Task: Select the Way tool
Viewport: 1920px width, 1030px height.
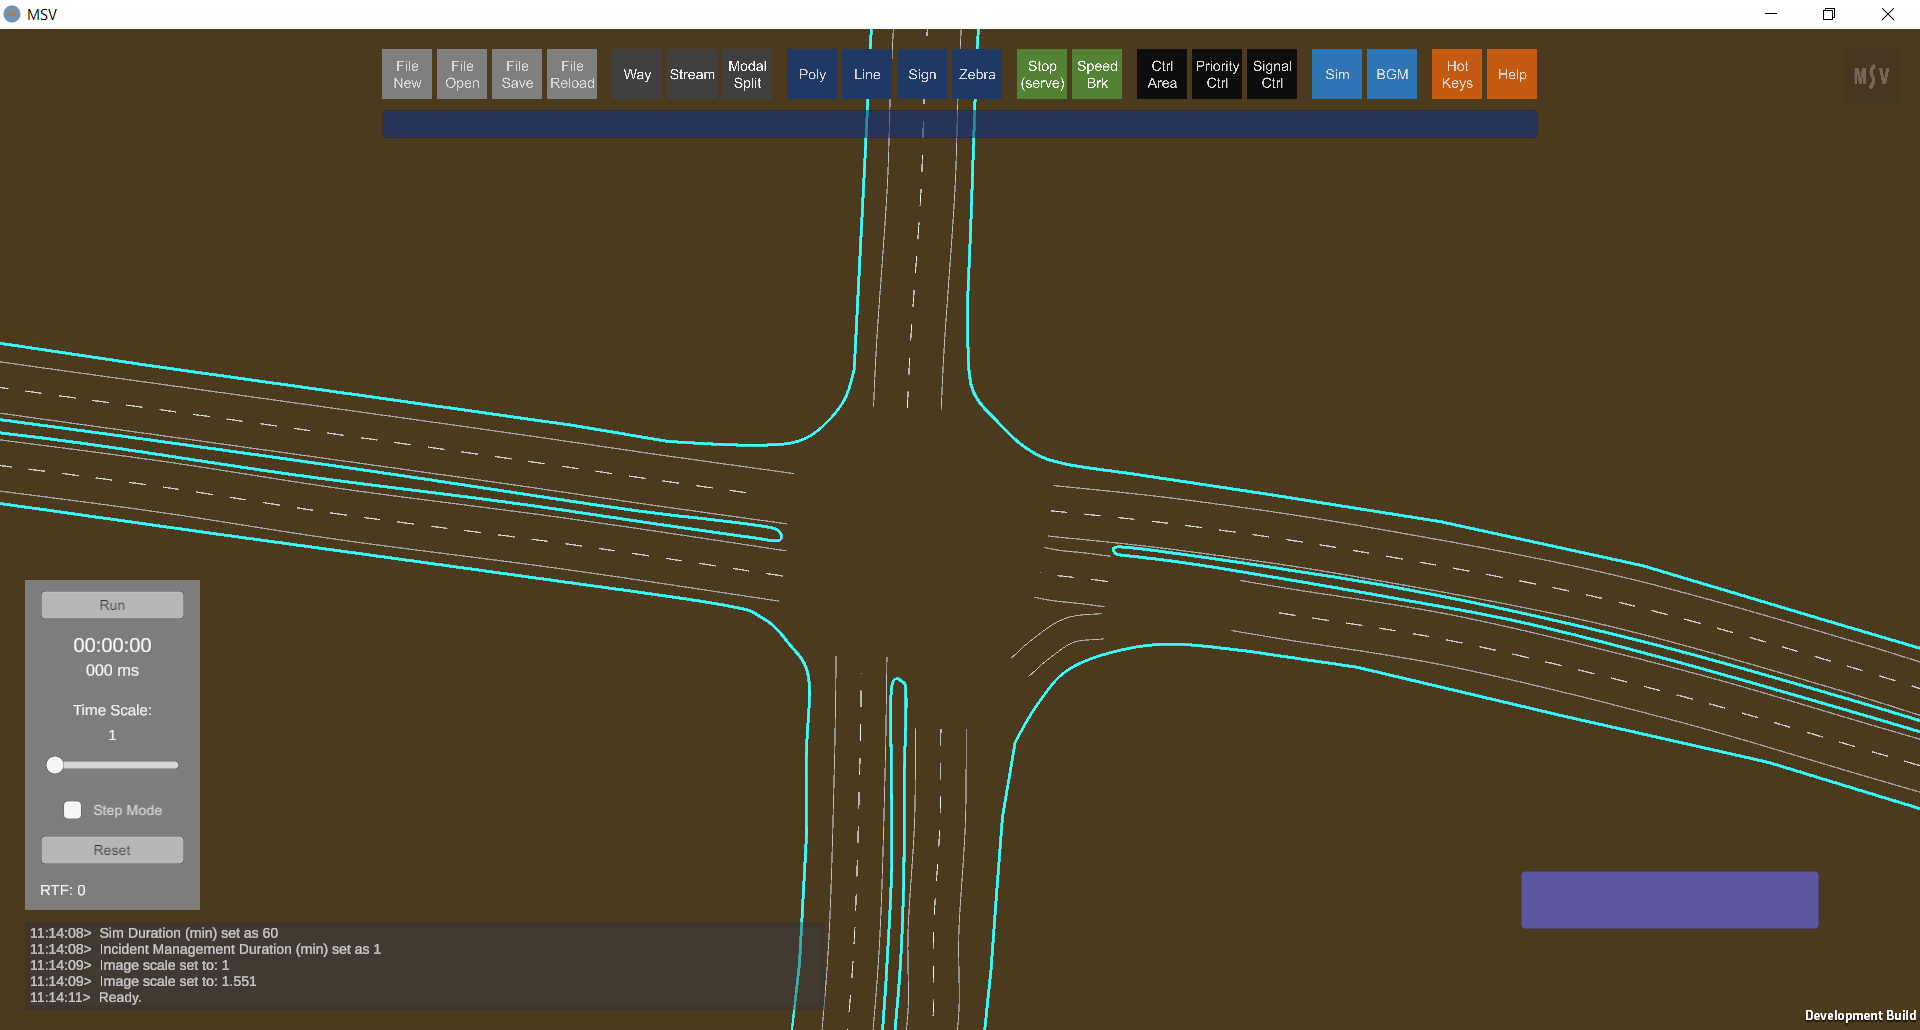Action: pos(637,74)
